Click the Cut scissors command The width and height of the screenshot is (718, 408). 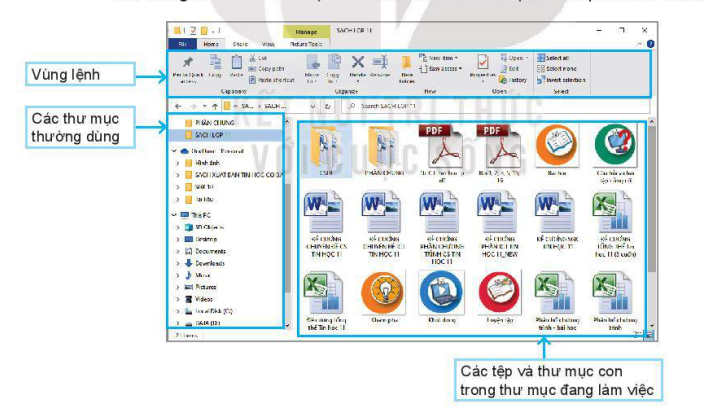[258, 58]
